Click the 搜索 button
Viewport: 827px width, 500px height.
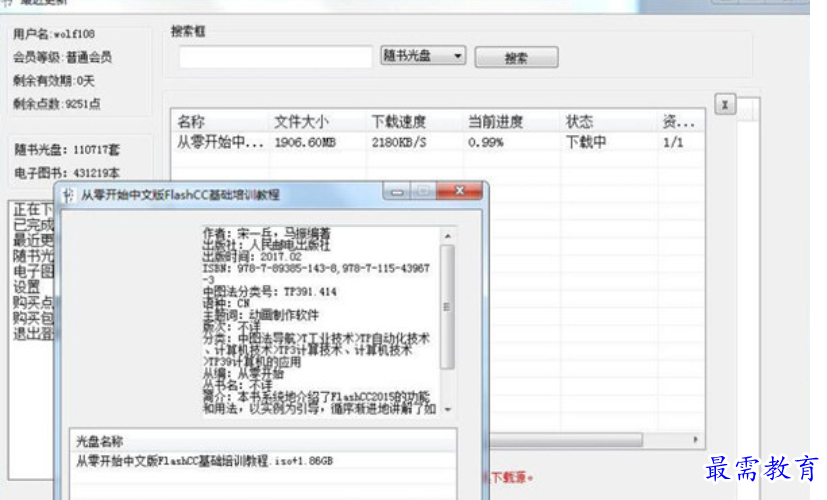(516, 57)
